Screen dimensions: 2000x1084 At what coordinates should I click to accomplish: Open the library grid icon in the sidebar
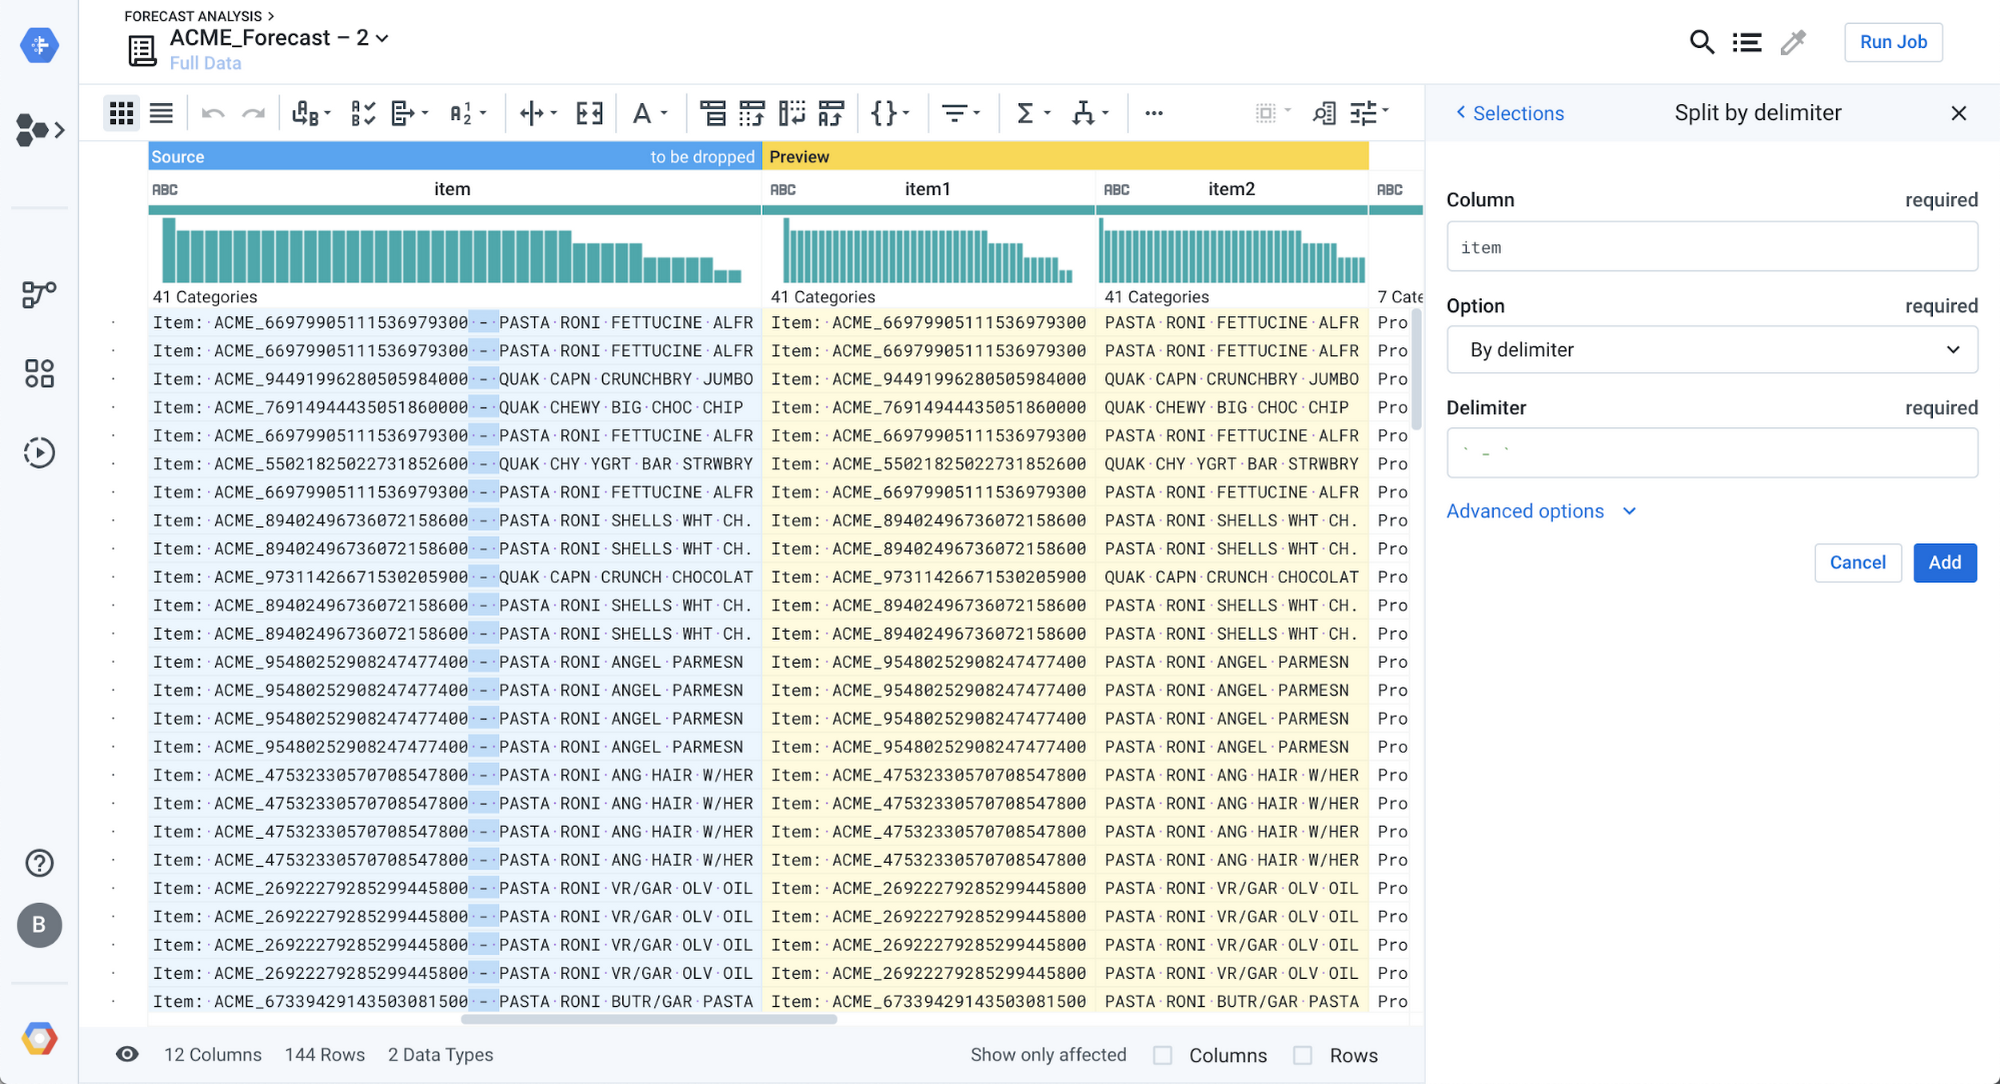pos(39,374)
